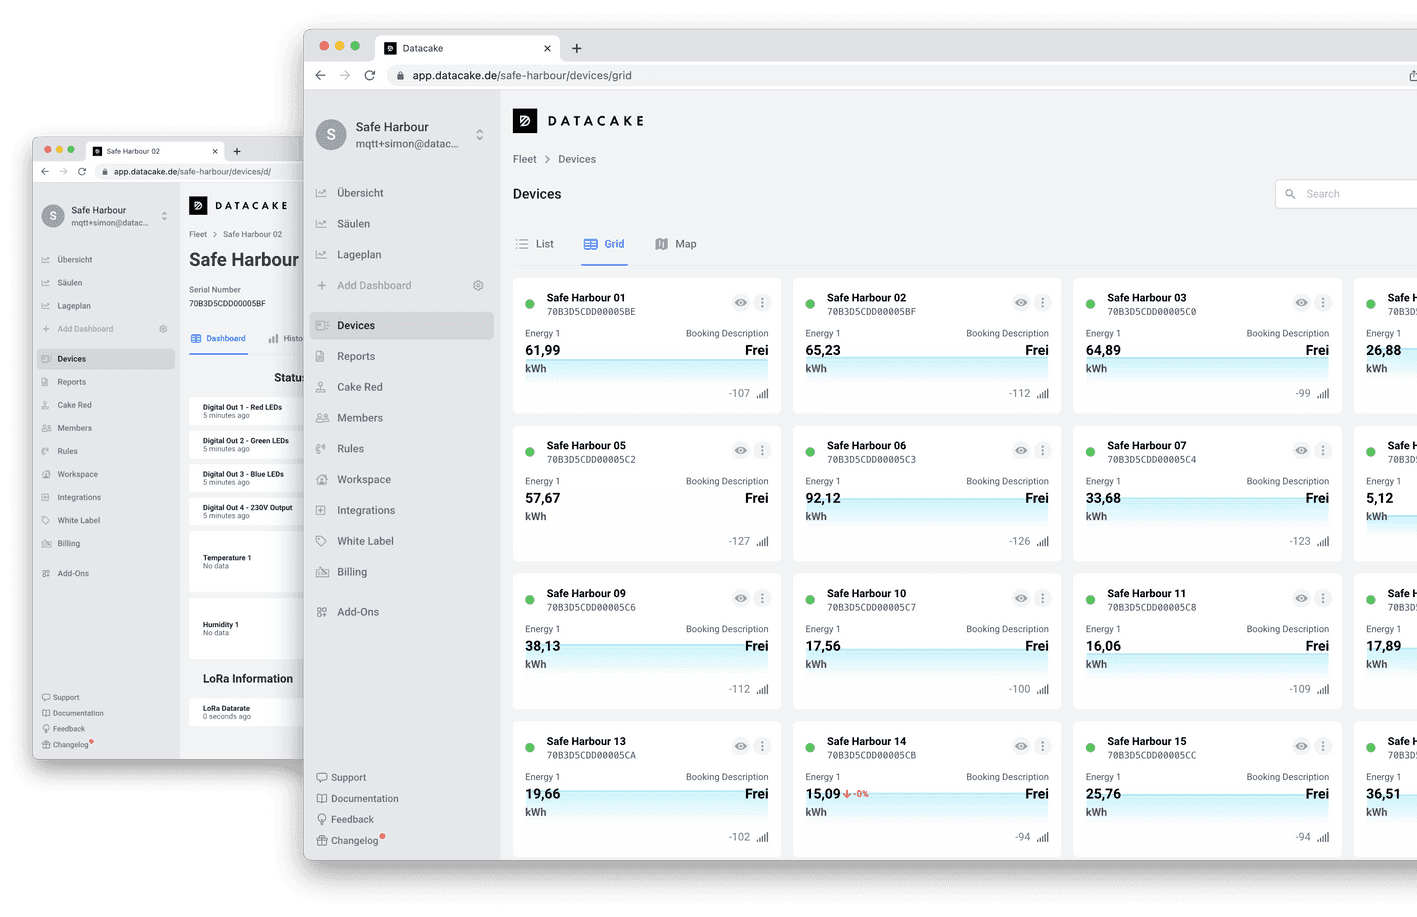Click the Safe Harbour avatar circle in front sidebar
This screenshot has height=917, width=1417.
coord(331,135)
